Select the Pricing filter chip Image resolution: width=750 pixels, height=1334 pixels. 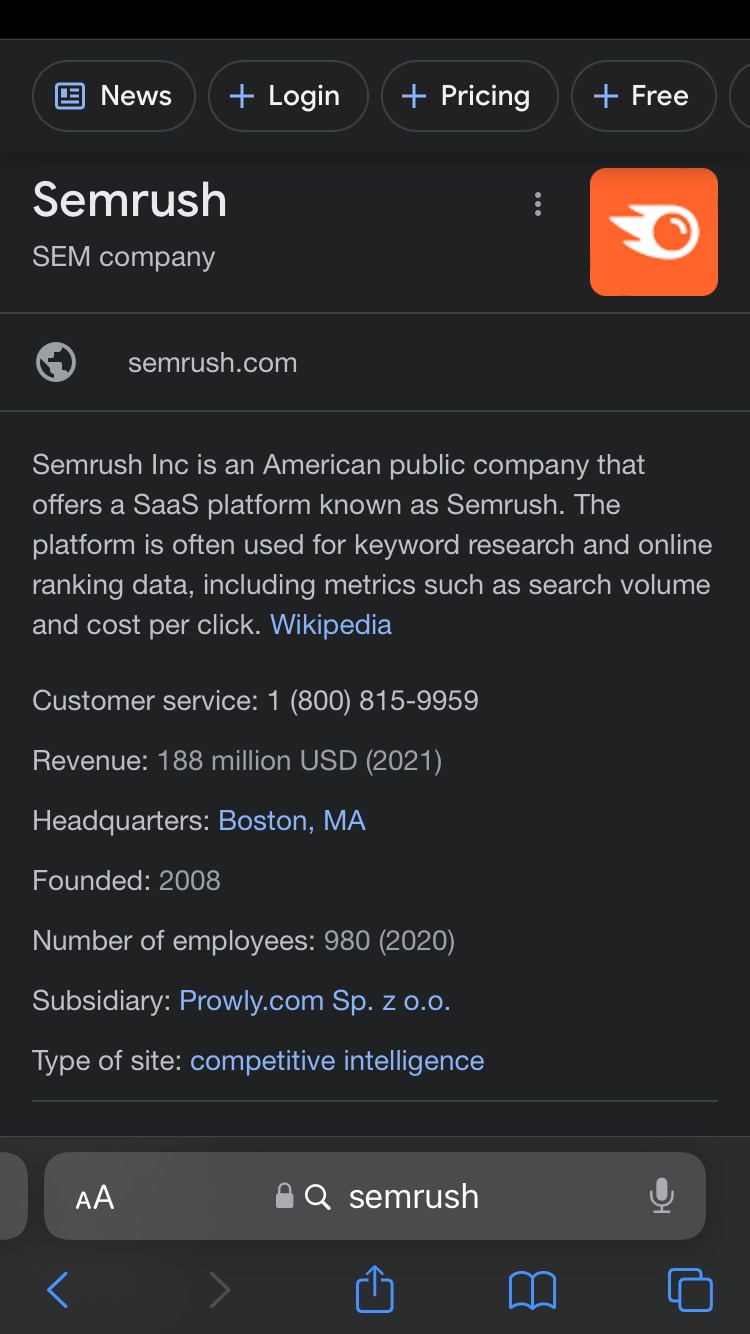click(469, 95)
